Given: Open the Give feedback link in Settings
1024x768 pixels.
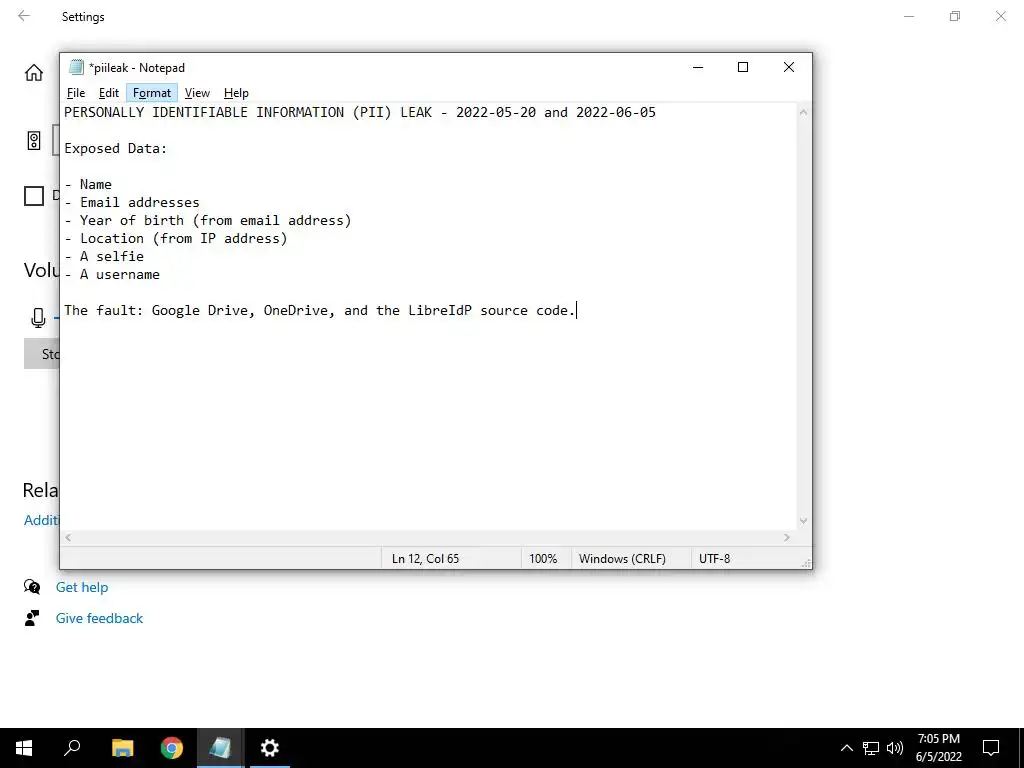Looking at the screenshot, I should pos(99,618).
